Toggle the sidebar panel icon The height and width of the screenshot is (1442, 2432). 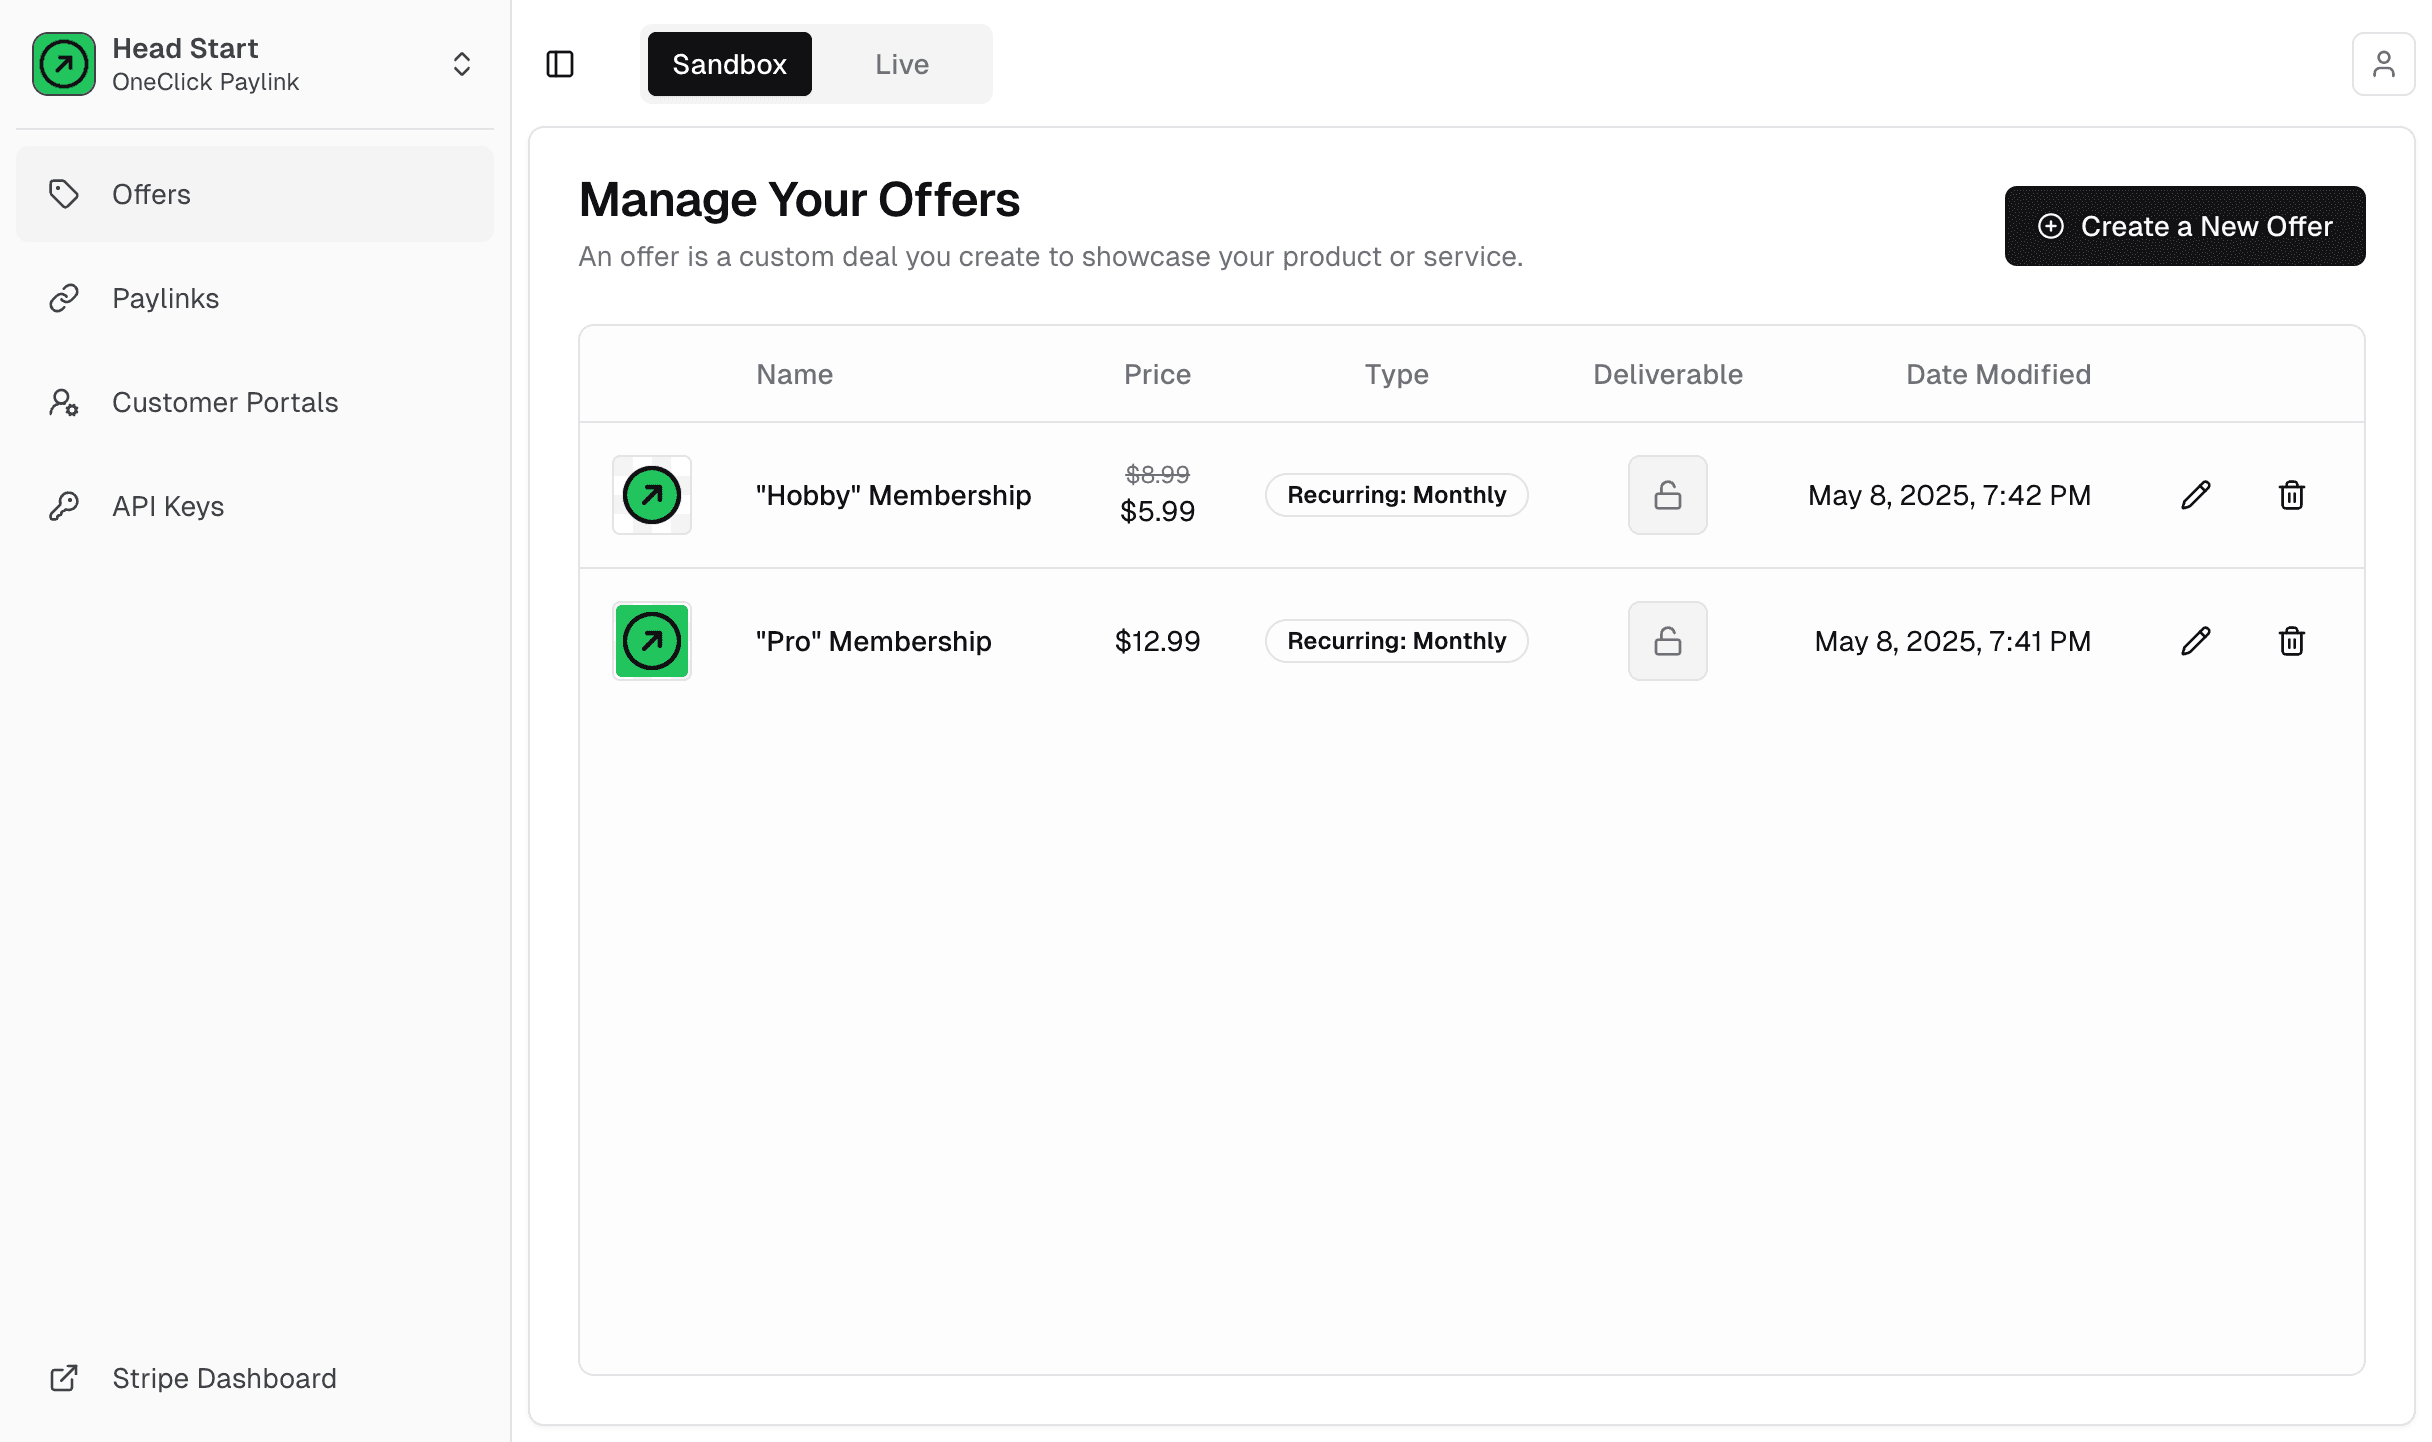coord(560,64)
